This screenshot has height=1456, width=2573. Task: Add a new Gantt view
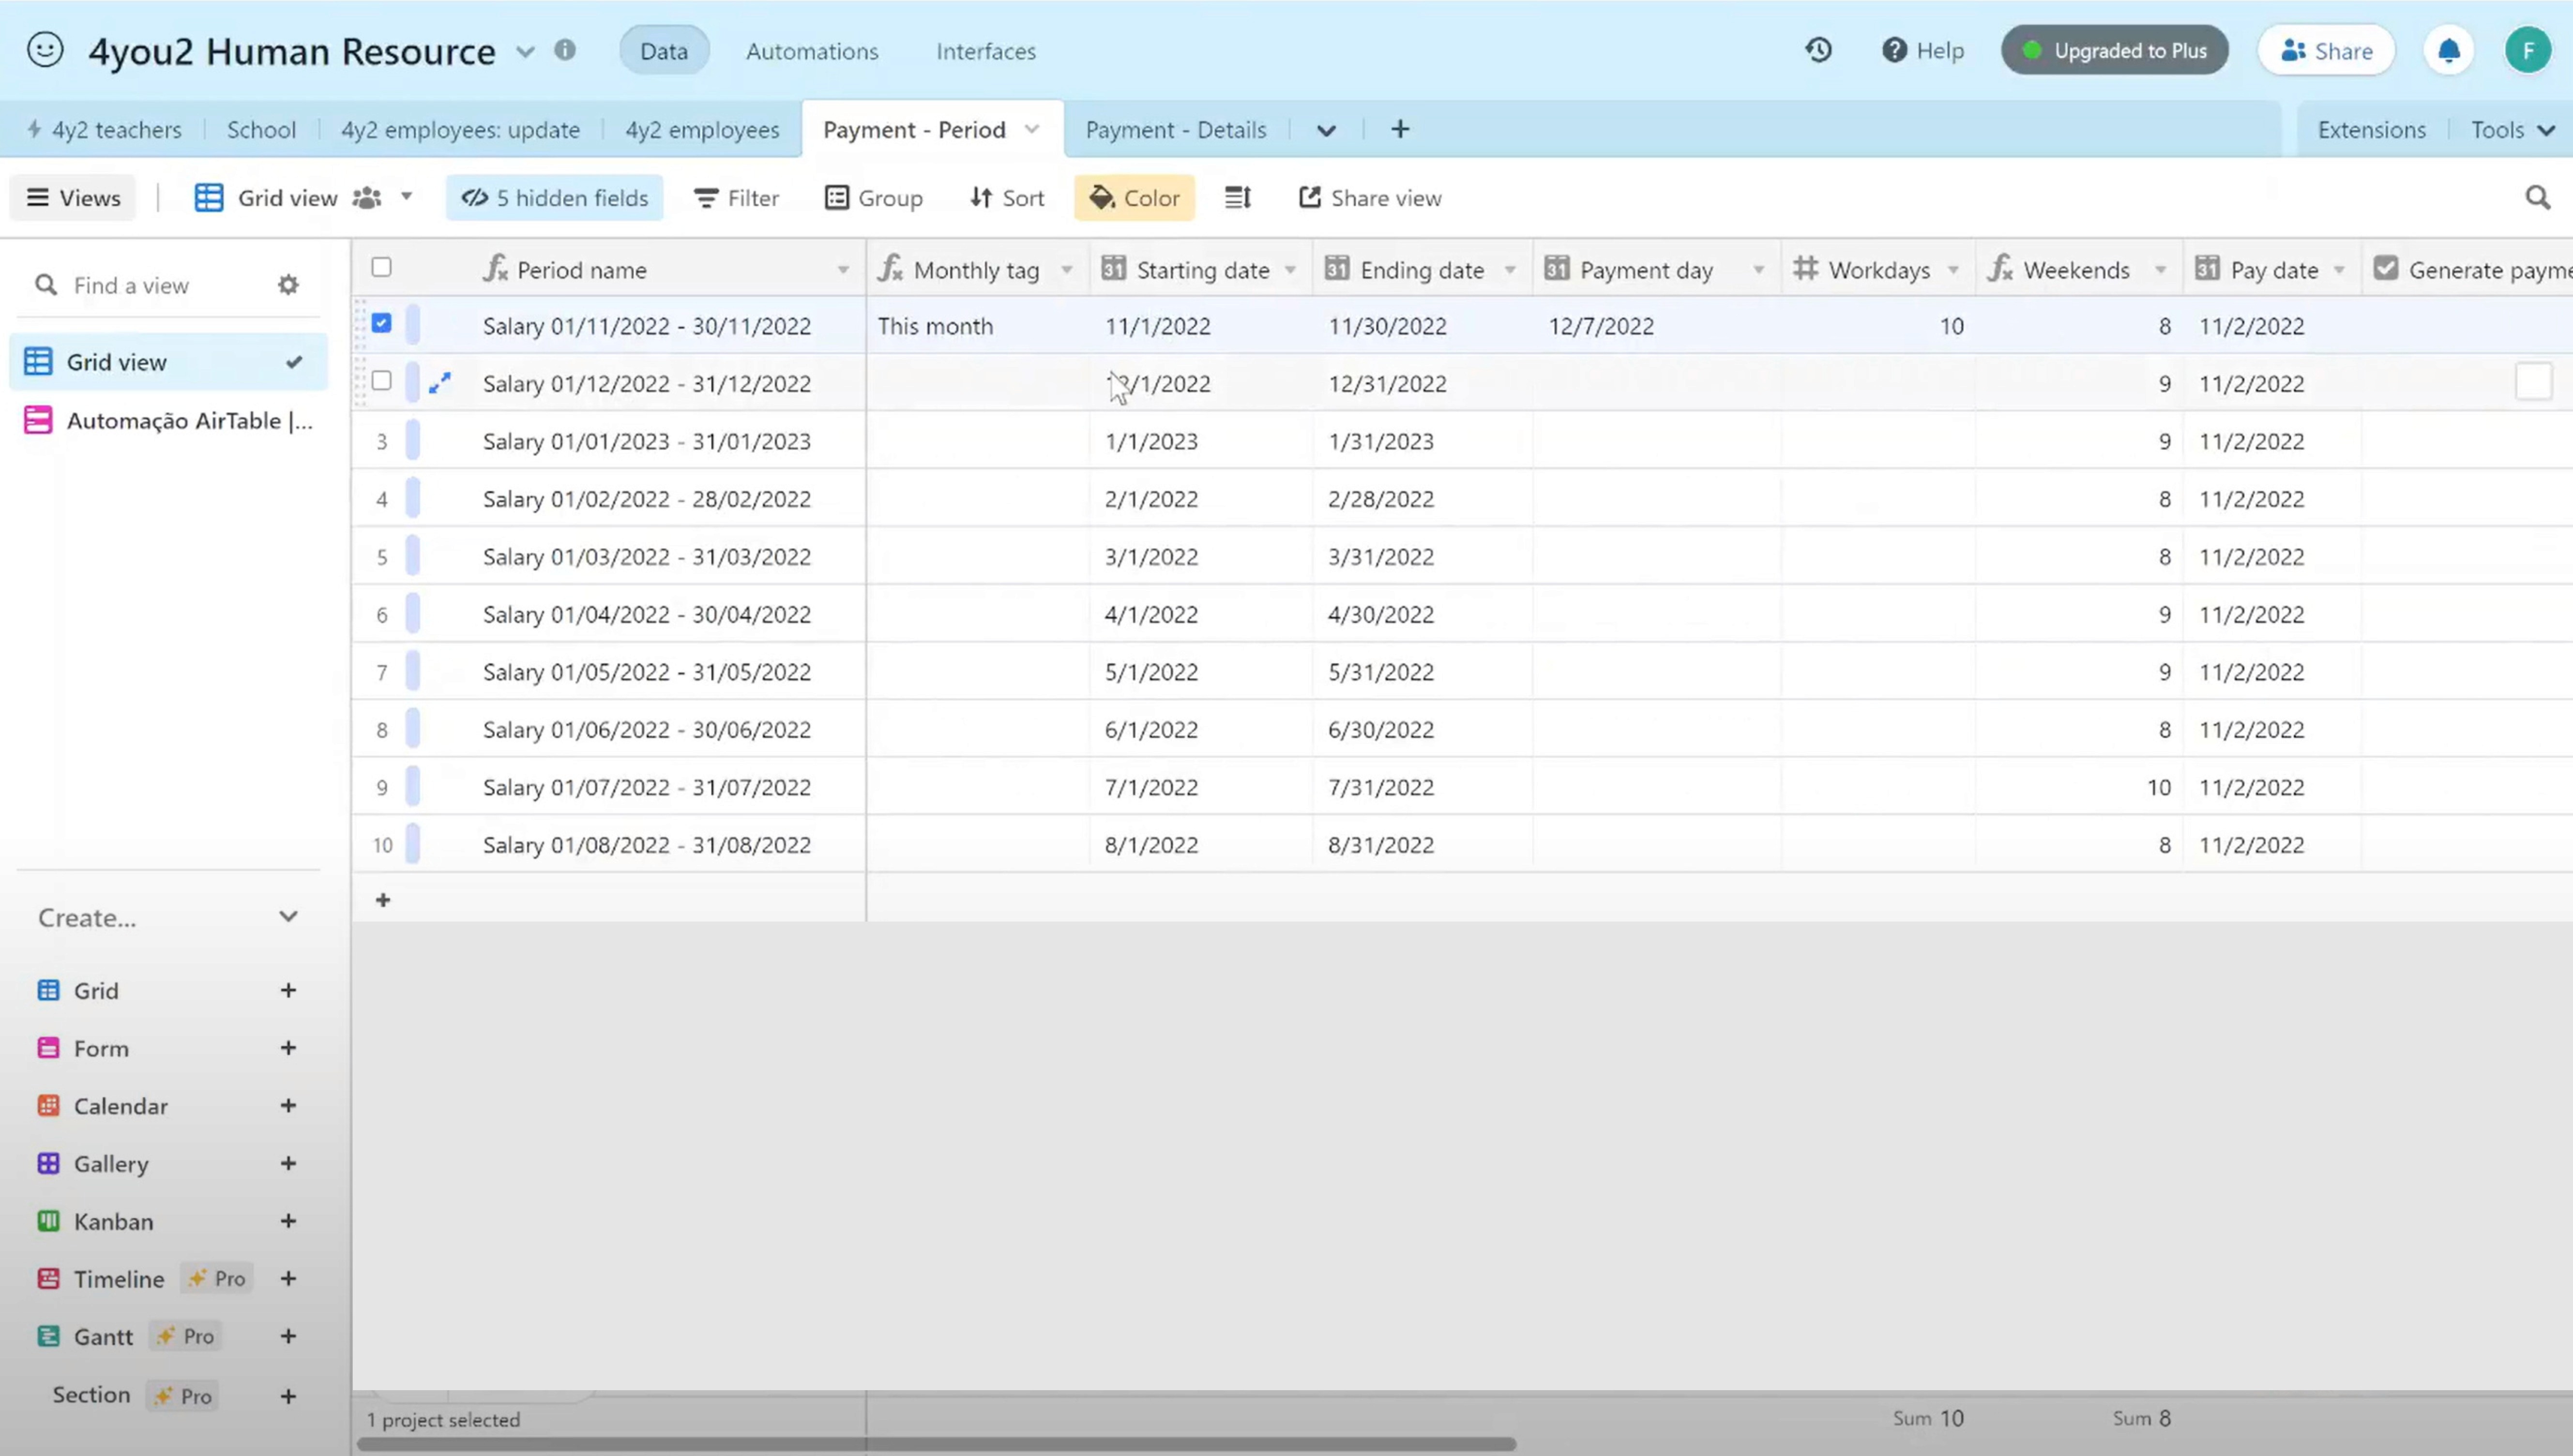288,1336
